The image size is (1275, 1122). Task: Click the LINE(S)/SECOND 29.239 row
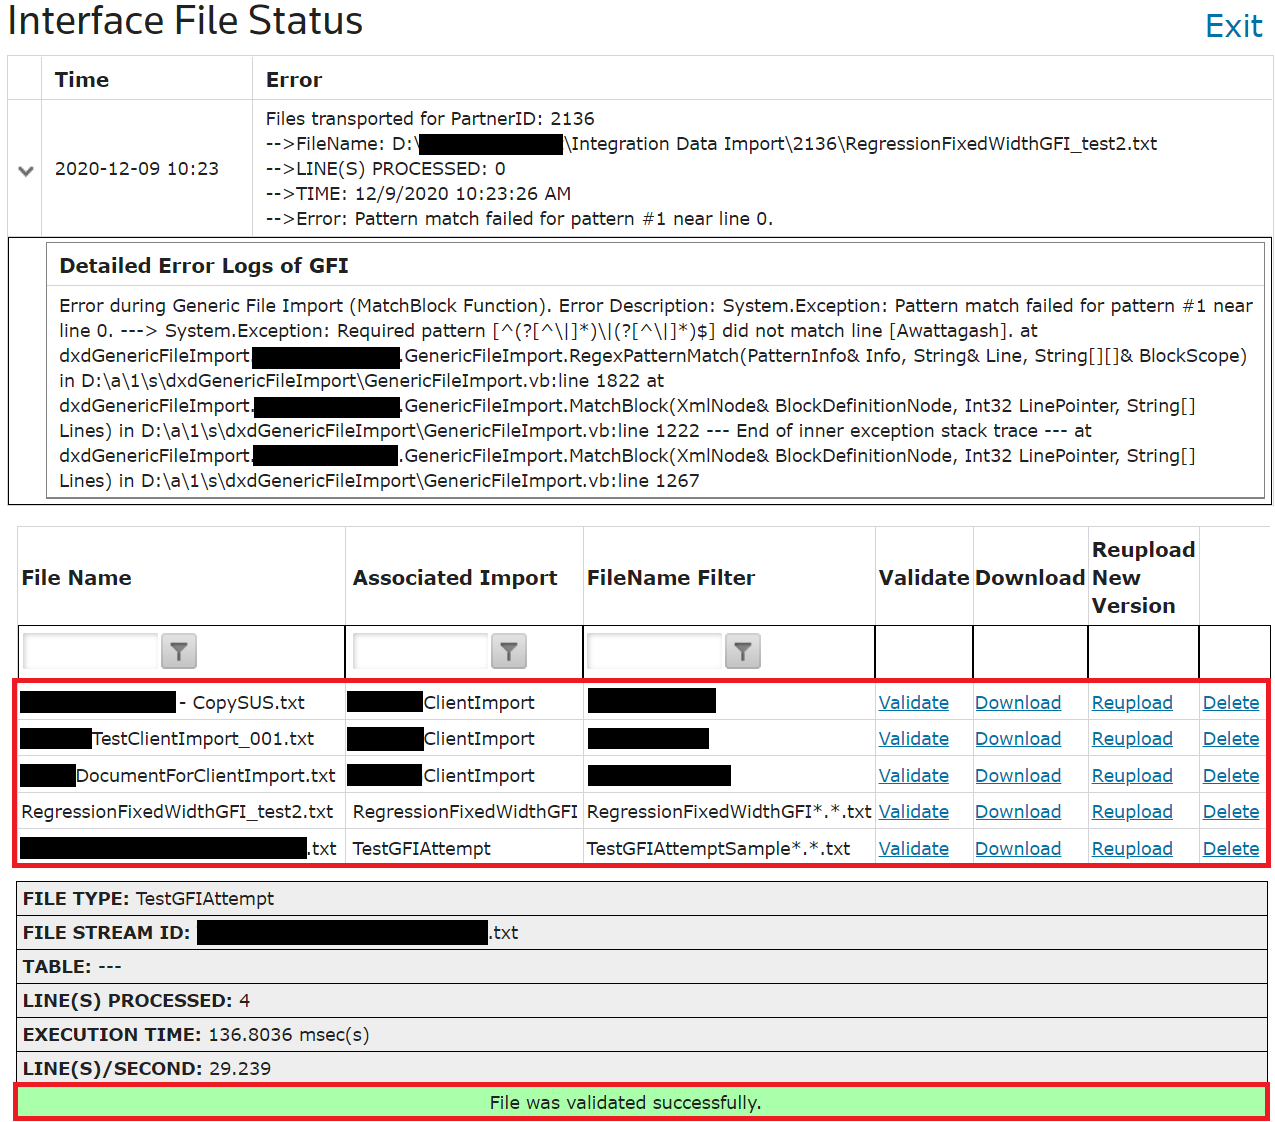point(641,1069)
